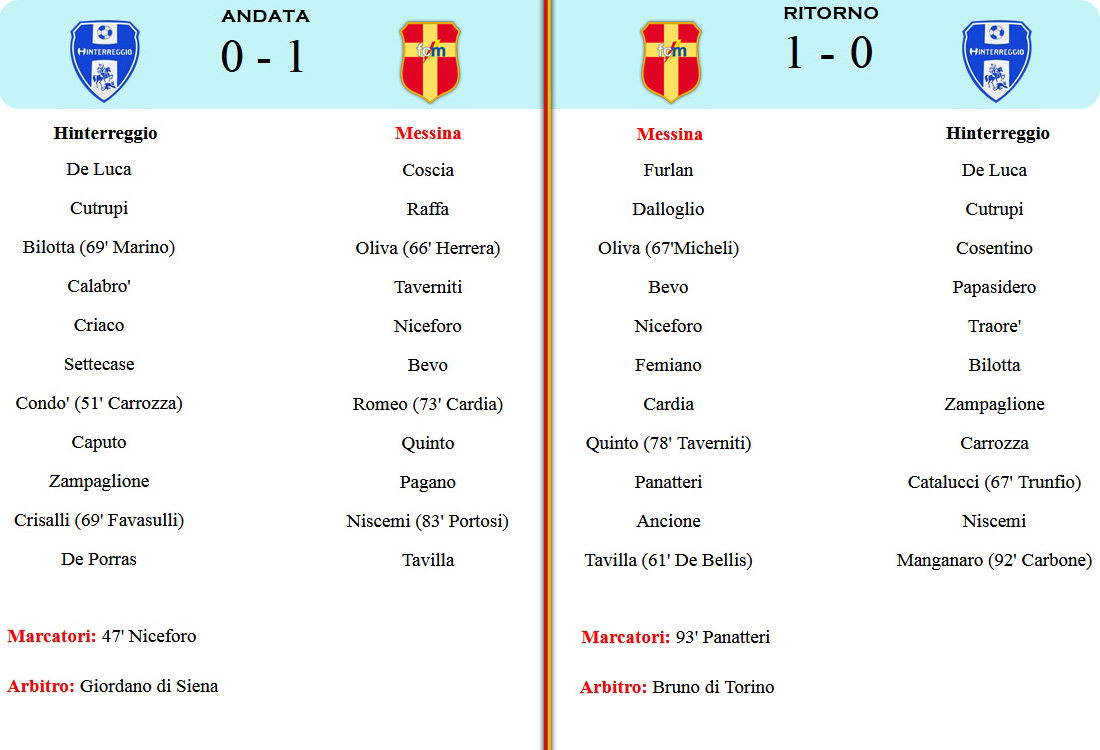Click the red Messina team name under Ritorno
This screenshot has width=1100, height=750.
coord(669,134)
